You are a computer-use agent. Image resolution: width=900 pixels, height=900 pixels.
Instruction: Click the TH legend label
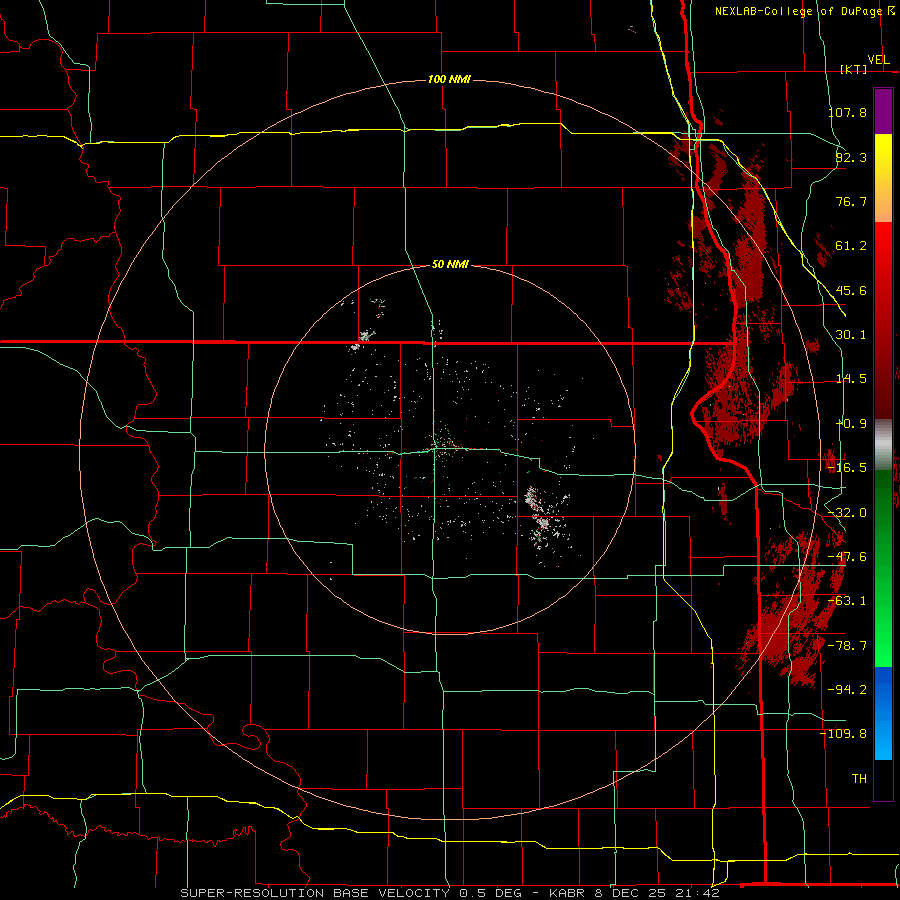point(859,778)
